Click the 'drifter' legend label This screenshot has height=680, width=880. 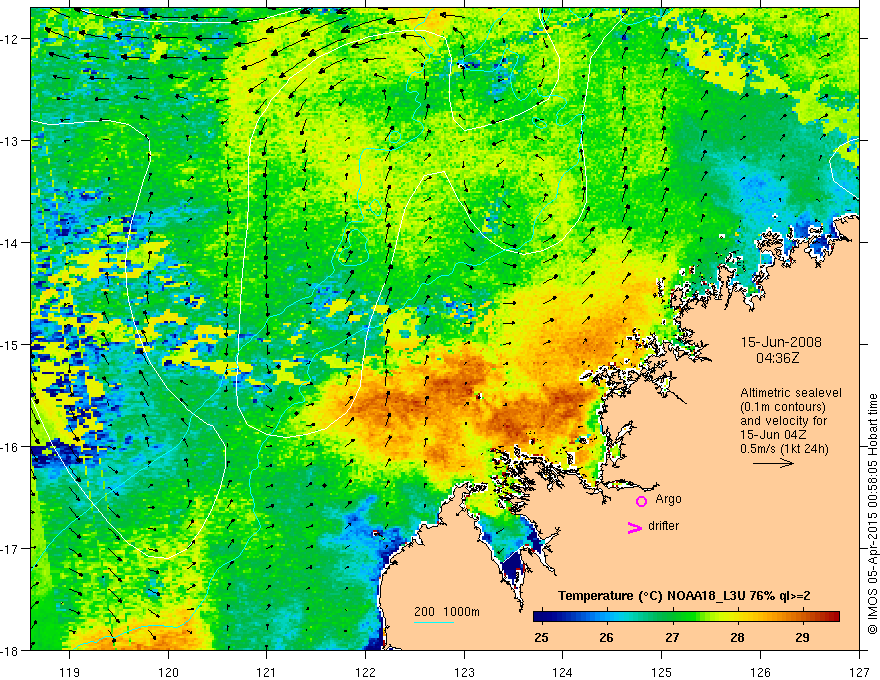663,526
